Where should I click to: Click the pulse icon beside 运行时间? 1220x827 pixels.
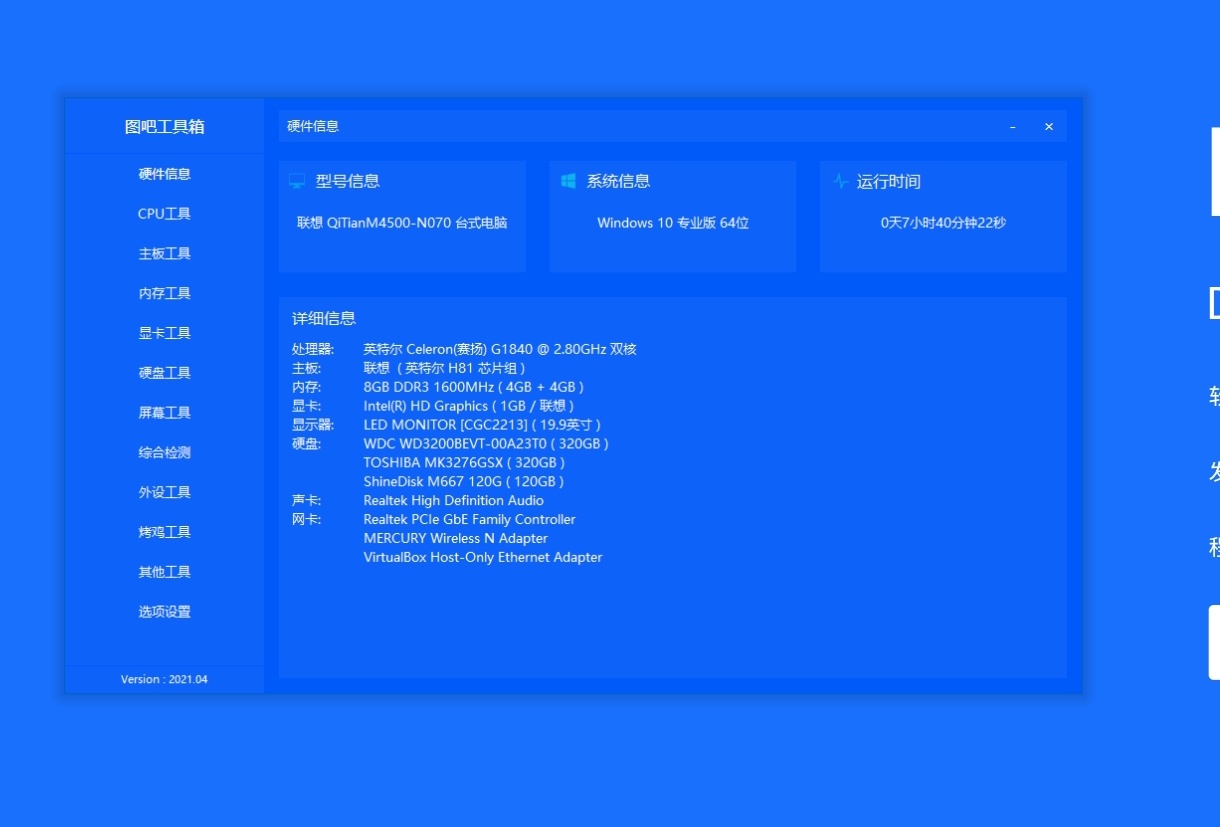(840, 181)
